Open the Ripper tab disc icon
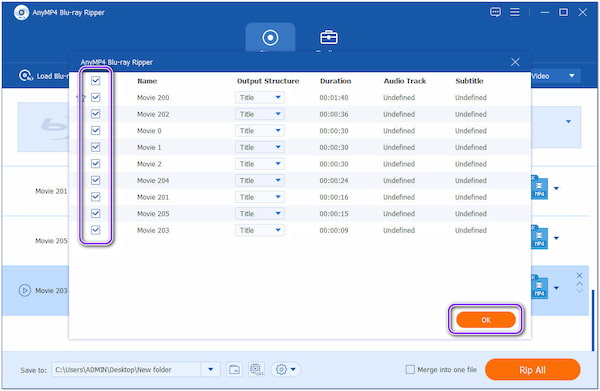The image size is (600, 391). tap(270, 37)
